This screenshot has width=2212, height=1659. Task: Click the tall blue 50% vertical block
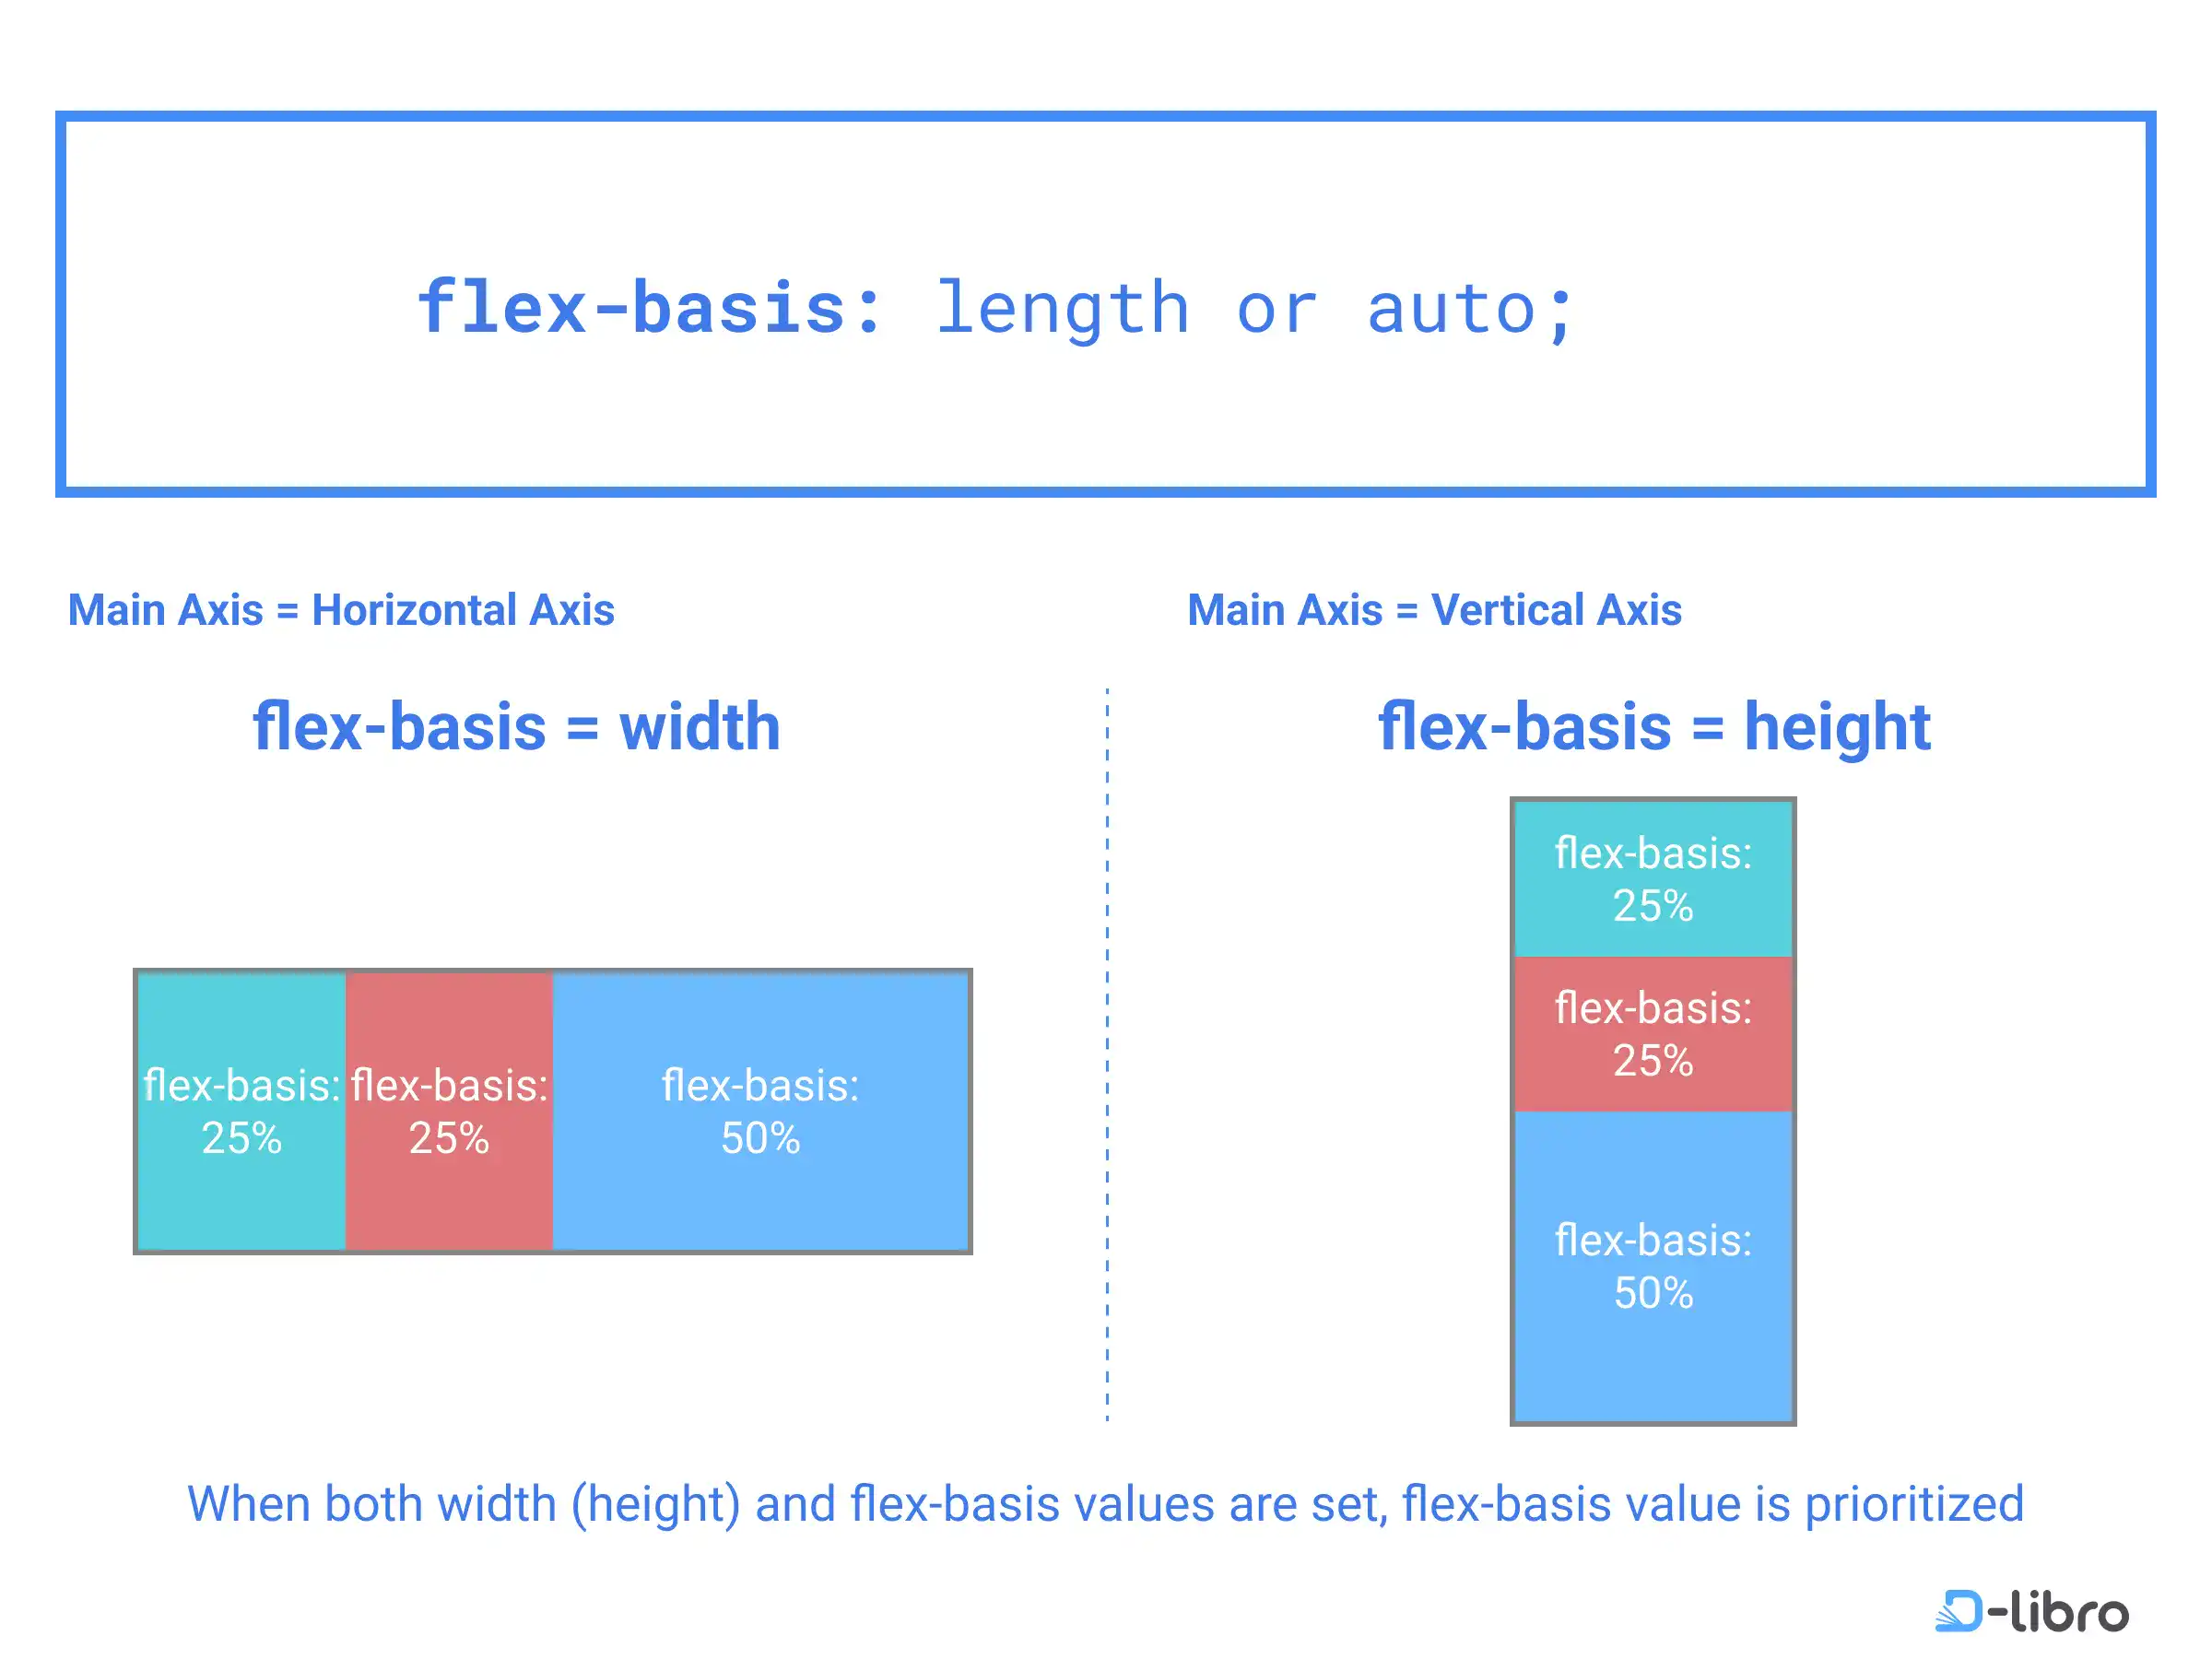click(1652, 1265)
